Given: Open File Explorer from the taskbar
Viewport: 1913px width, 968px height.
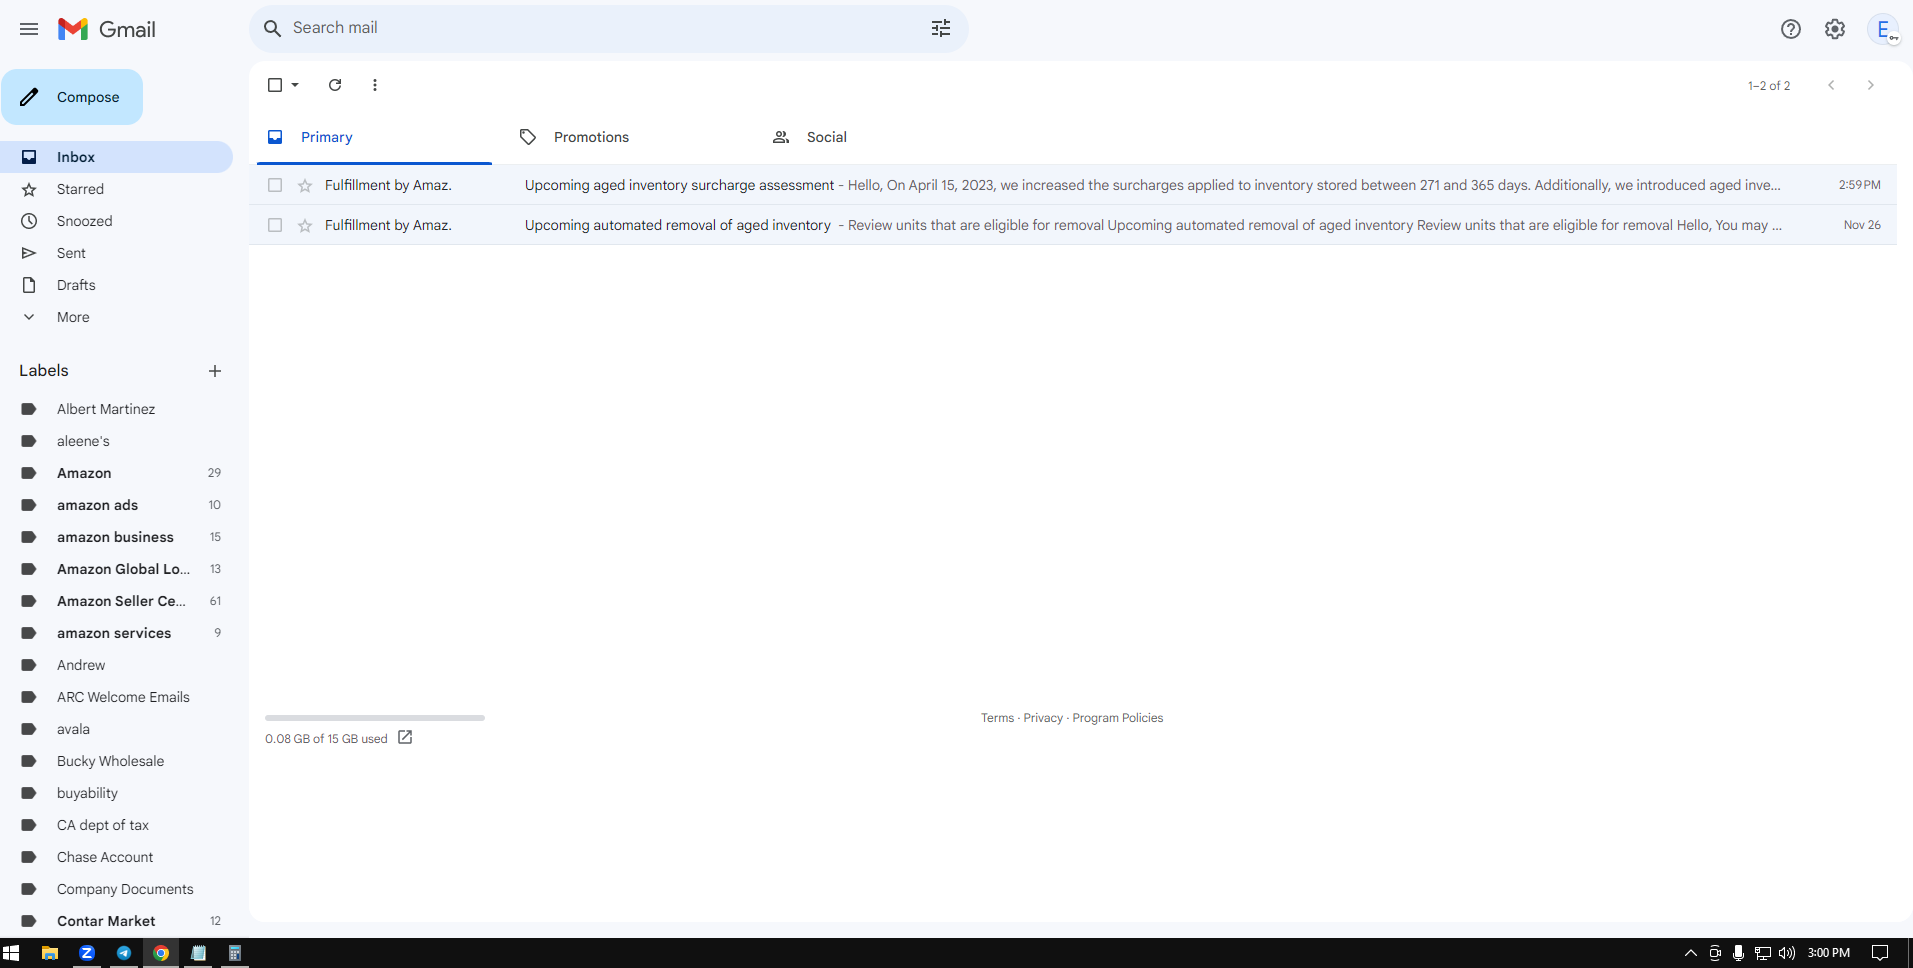Looking at the screenshot, I should point(49,953).
